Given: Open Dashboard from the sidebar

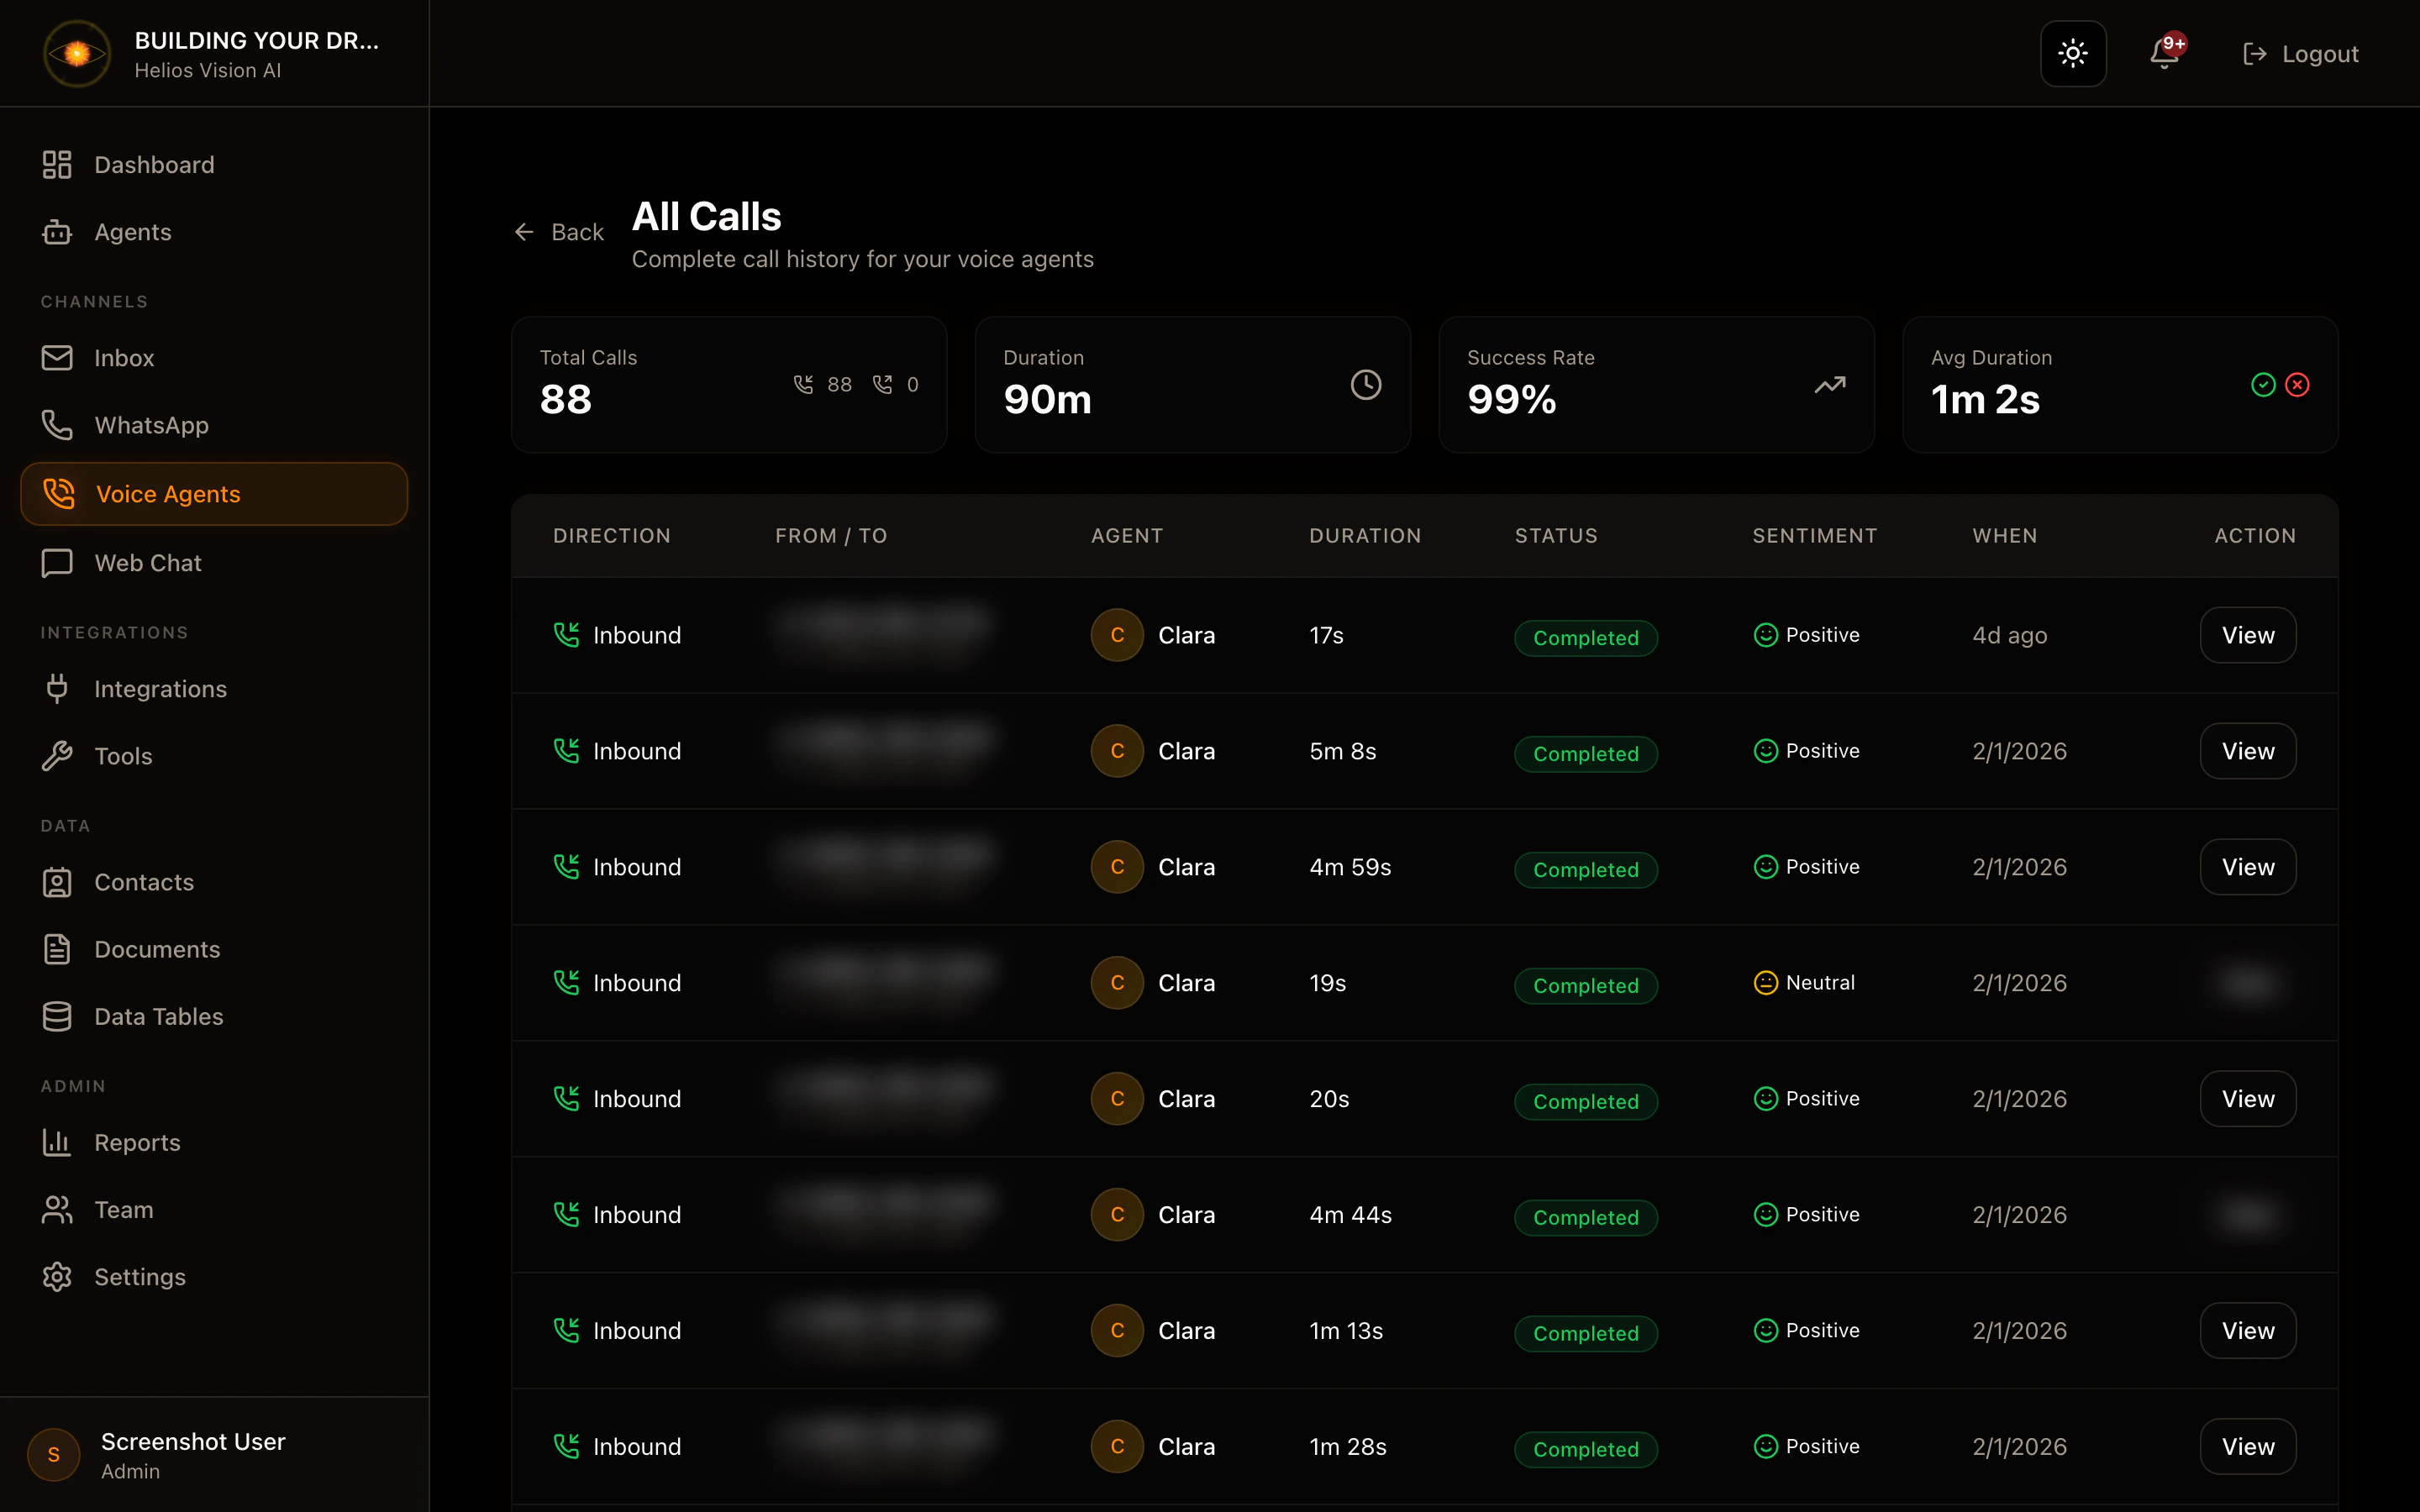Looking at the screenshot, I should (x=154, y=165).
